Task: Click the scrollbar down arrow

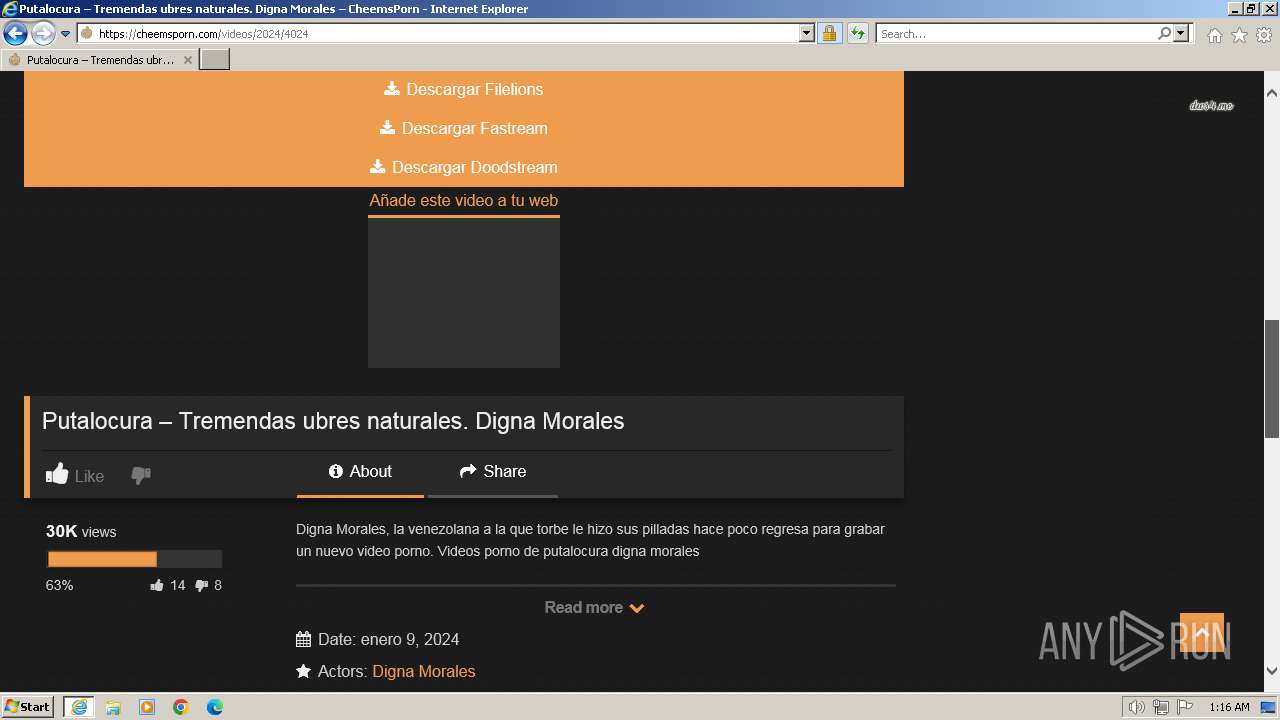Action: point(1272,671)
